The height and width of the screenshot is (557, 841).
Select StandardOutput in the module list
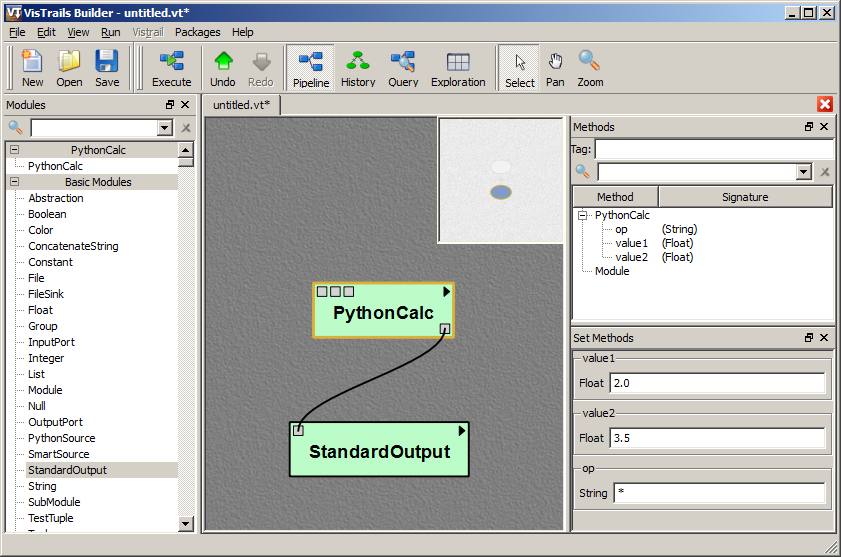coord(67,470)
